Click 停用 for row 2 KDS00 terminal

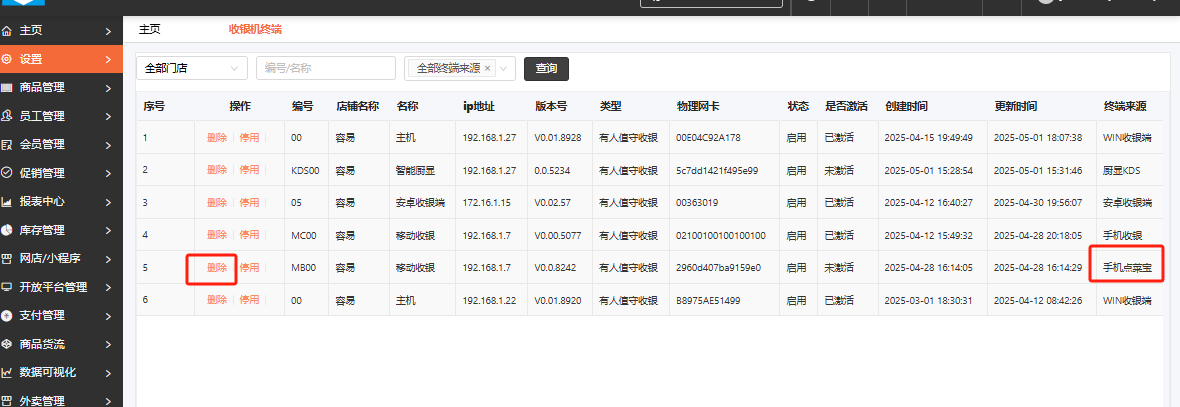(x=249, y=170)
